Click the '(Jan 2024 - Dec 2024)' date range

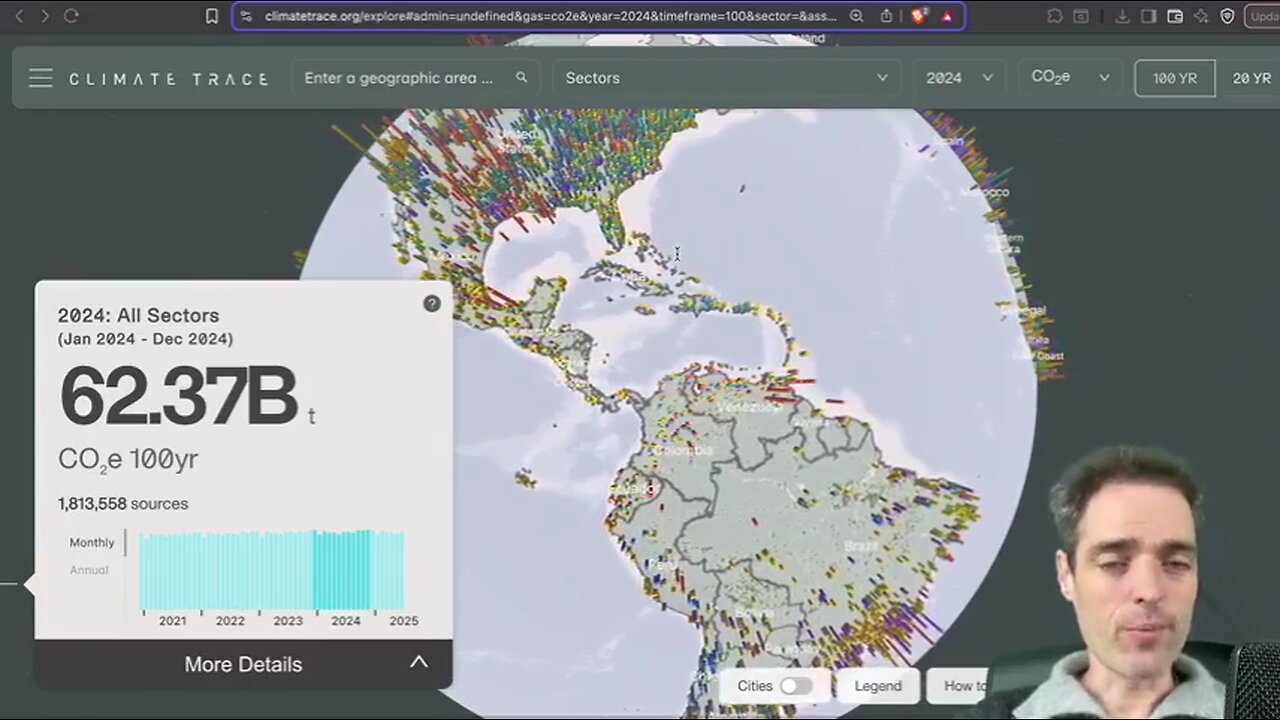(x=145, y=339)
